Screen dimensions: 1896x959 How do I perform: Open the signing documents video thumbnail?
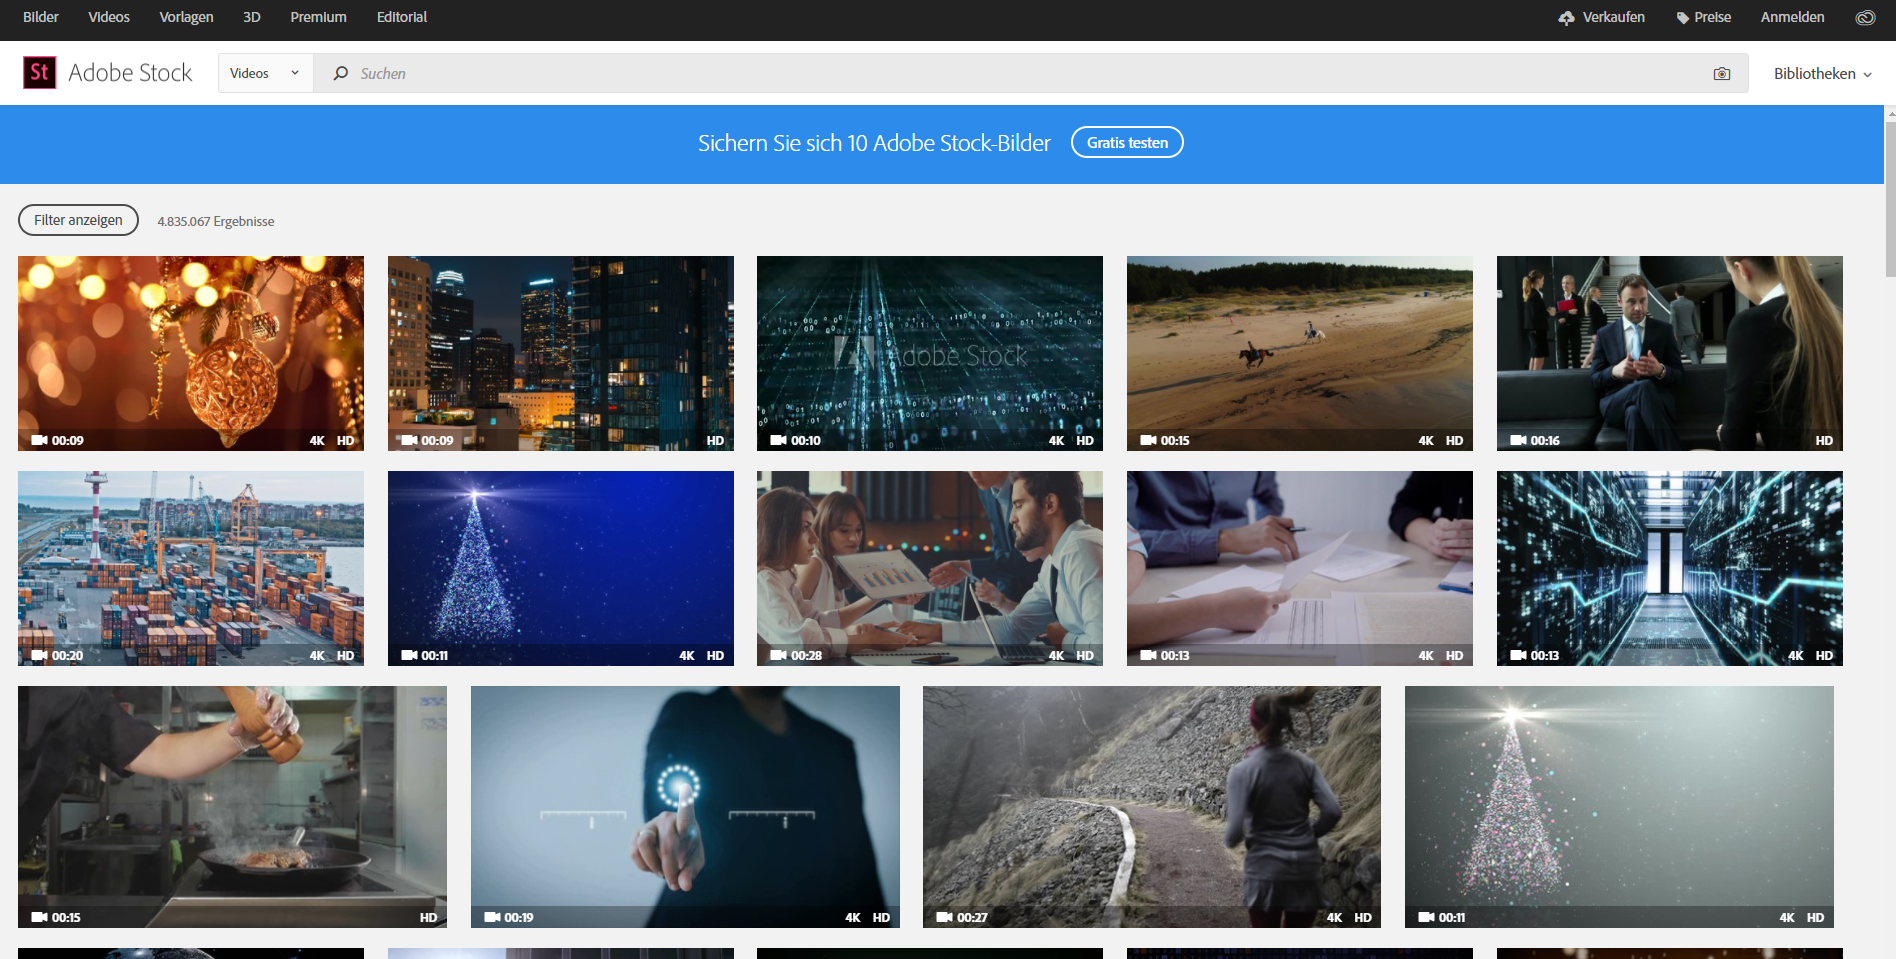coord(1300,568)
